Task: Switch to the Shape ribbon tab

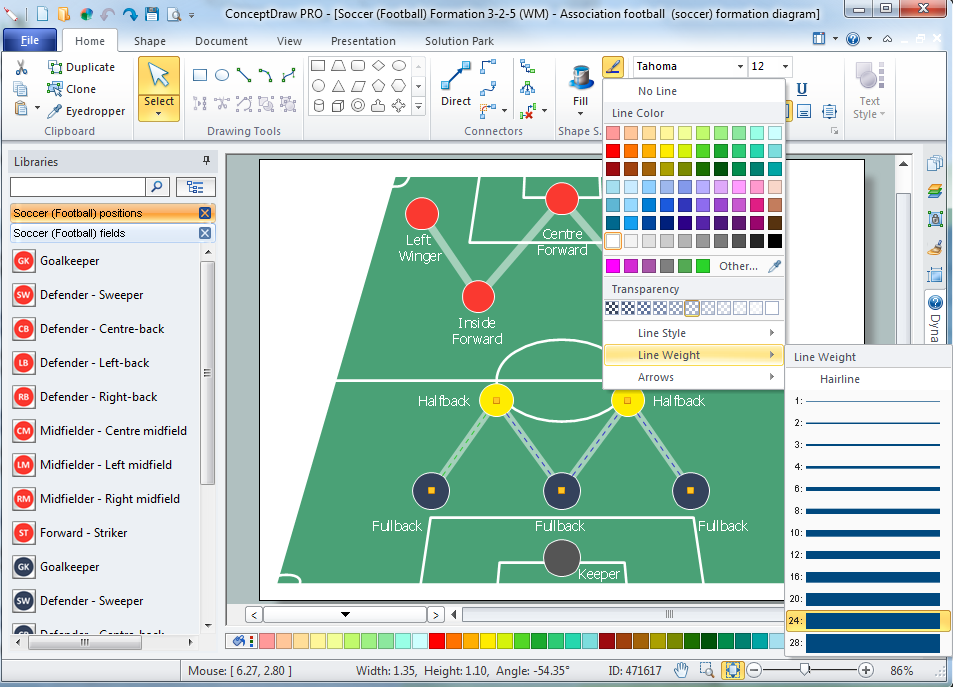Action: point(151,41)
